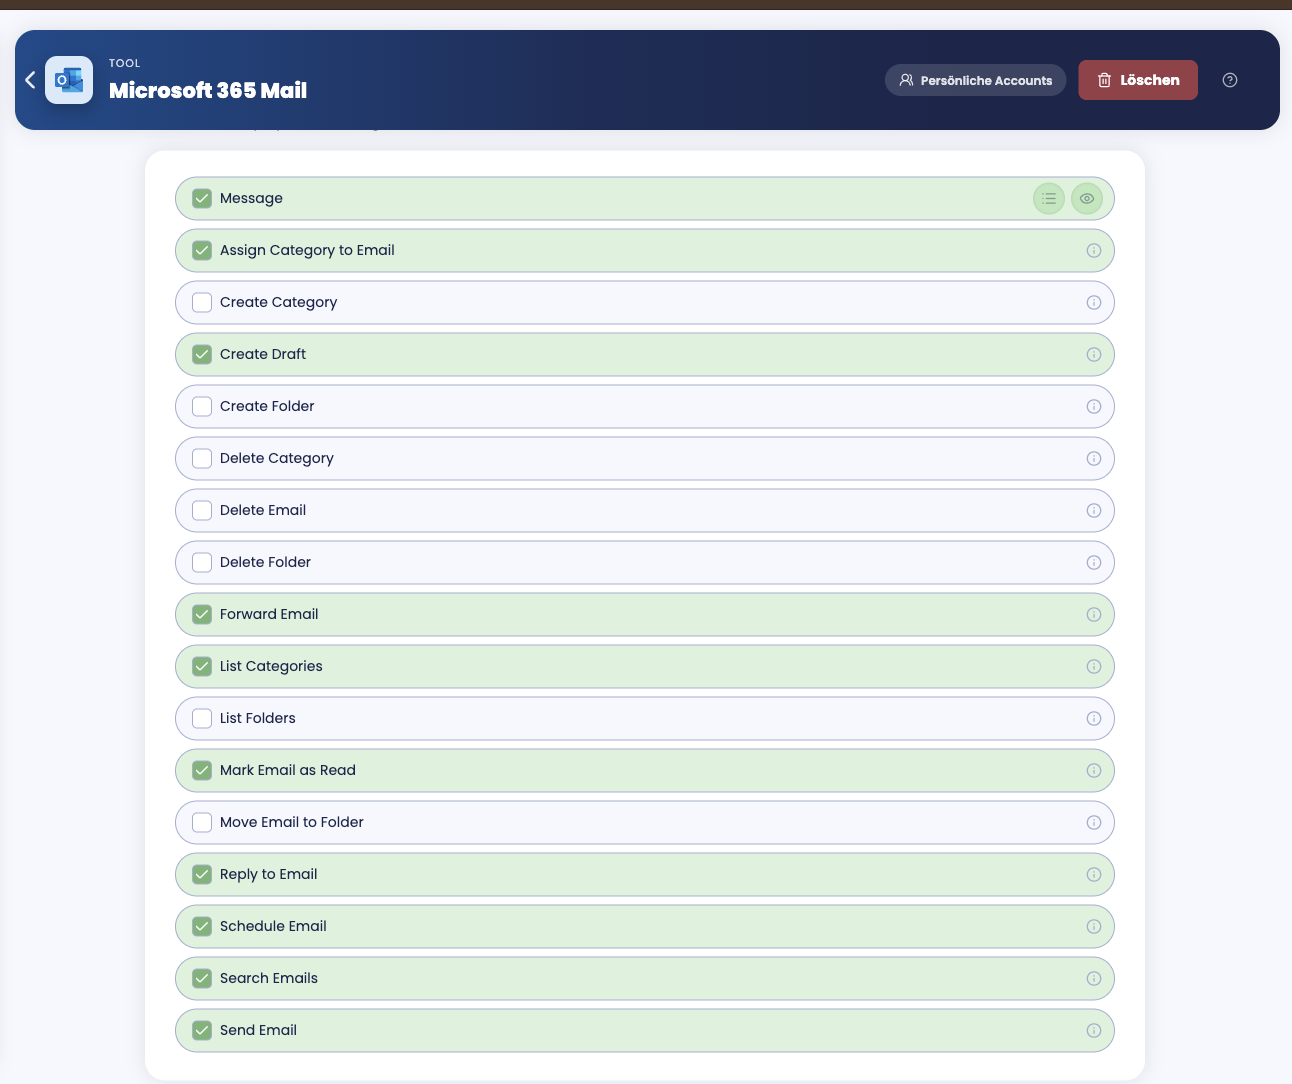View info for Create Folder

coord(1094,406)
